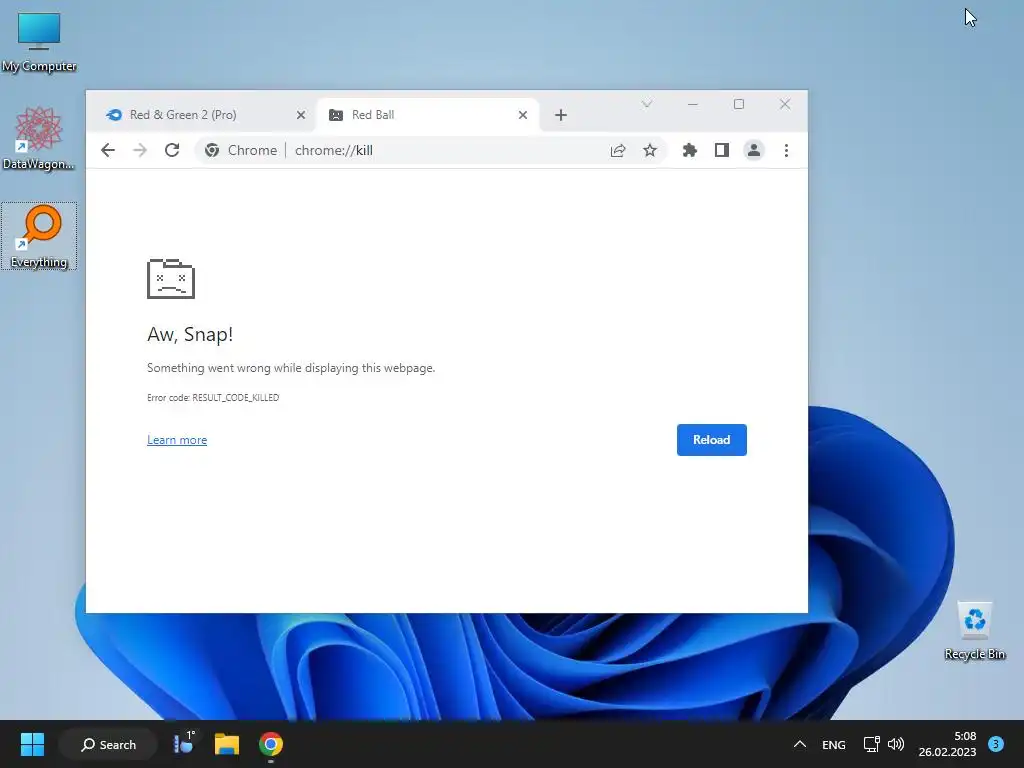
Task: Click the clock showing 5:08 26.02.2023
Action: click(947, 744)
